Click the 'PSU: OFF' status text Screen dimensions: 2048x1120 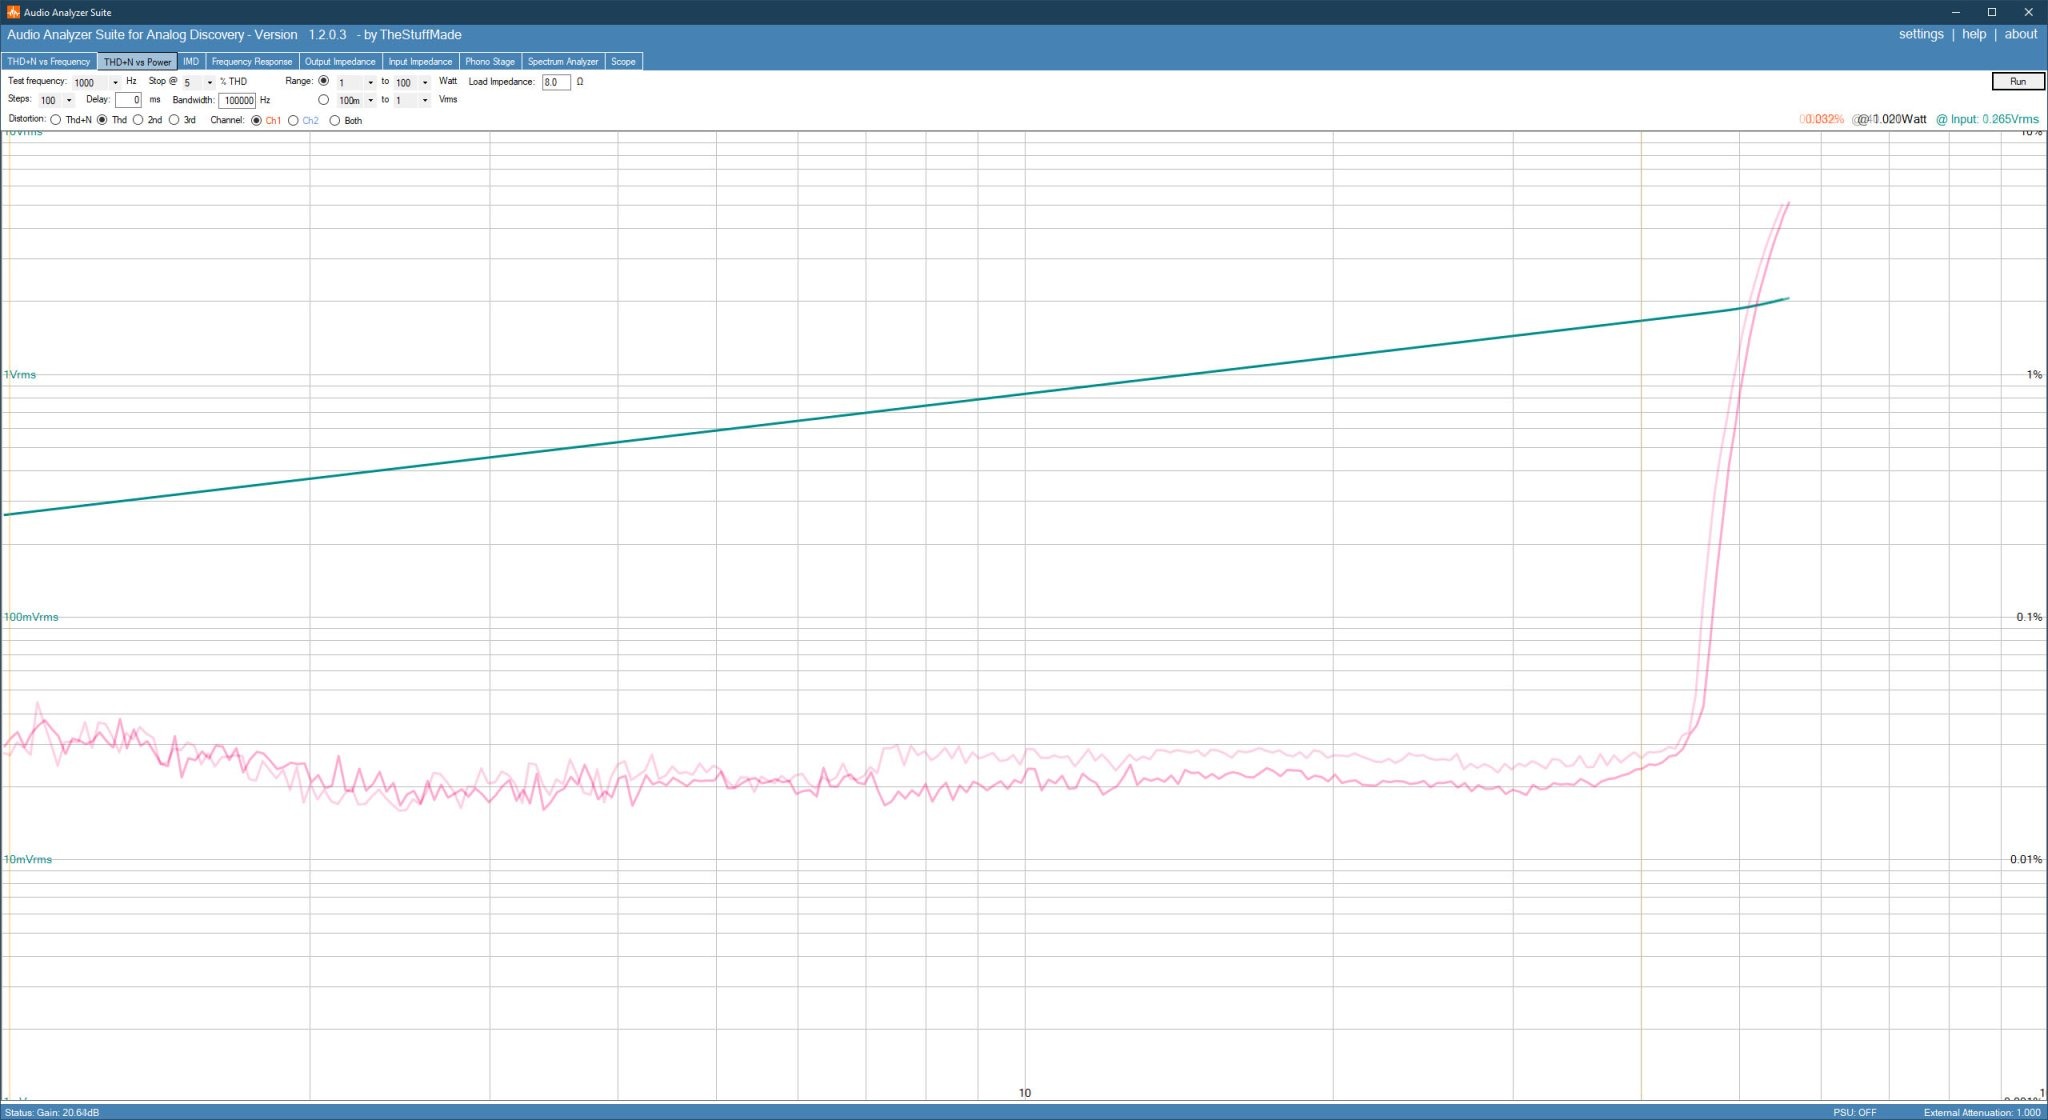[x=1855, y=1112]
